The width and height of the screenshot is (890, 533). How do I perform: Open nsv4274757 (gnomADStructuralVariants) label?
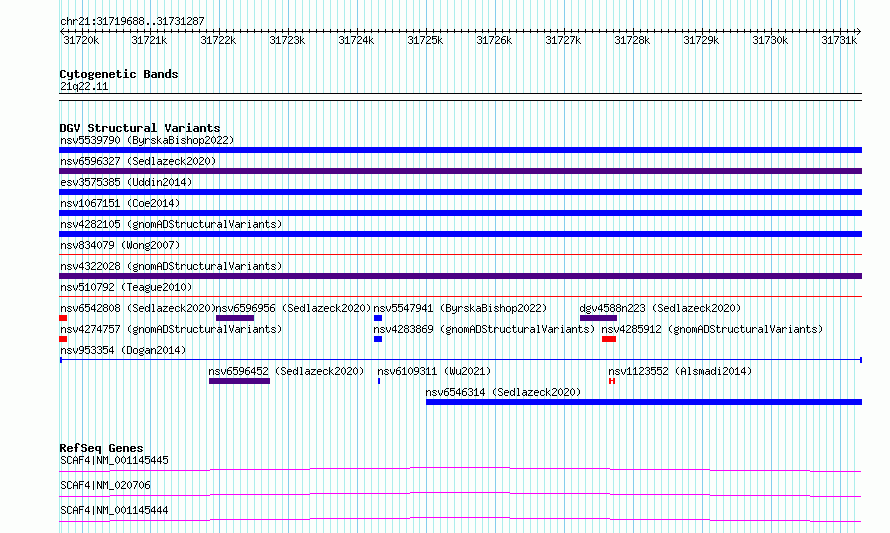tap(171, 329)
